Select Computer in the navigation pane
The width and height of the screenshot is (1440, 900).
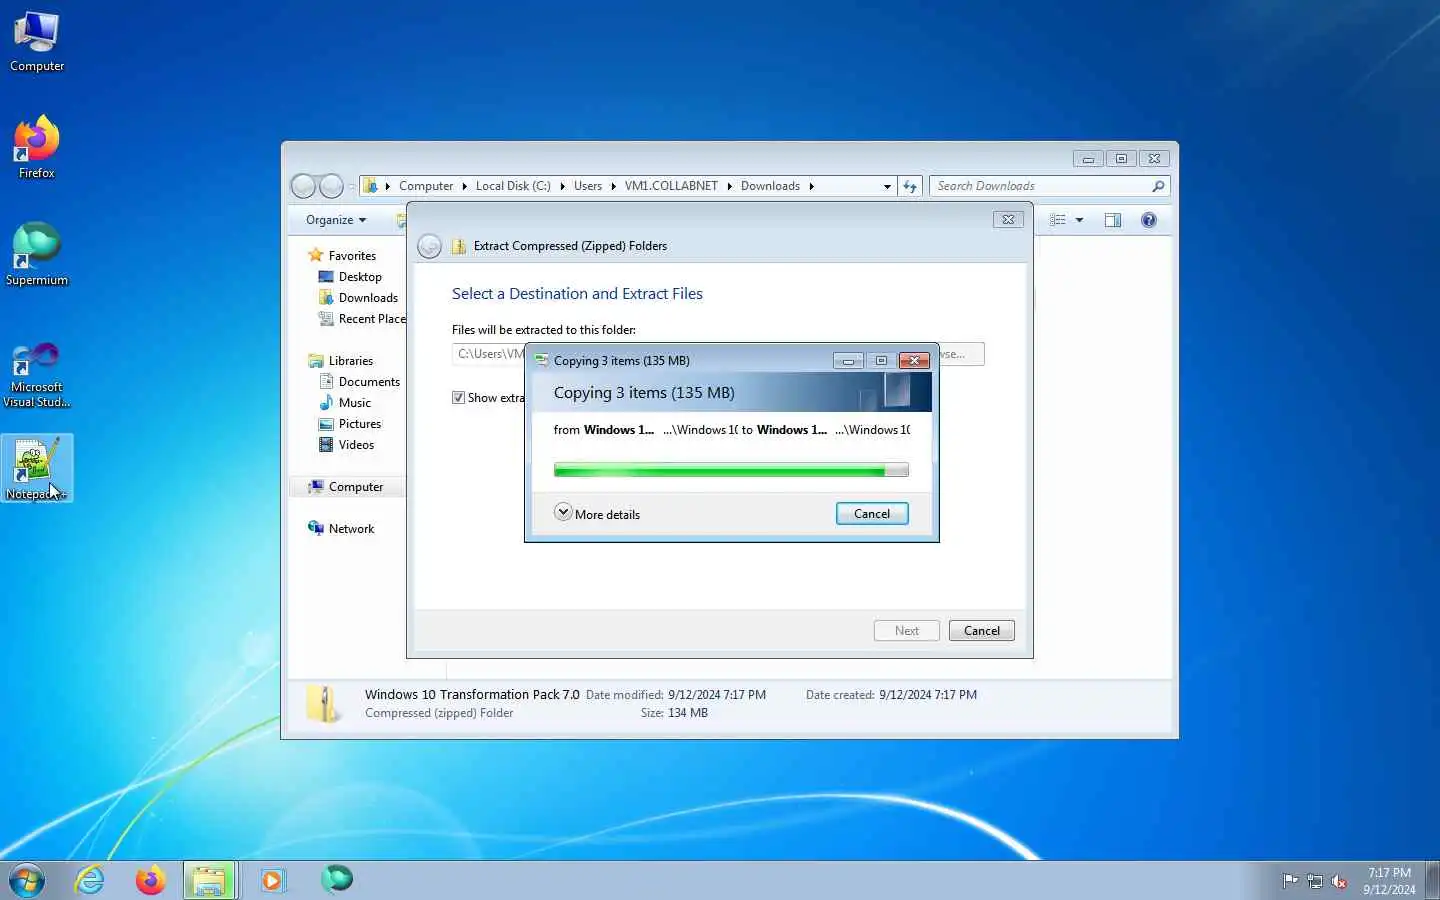346,487
